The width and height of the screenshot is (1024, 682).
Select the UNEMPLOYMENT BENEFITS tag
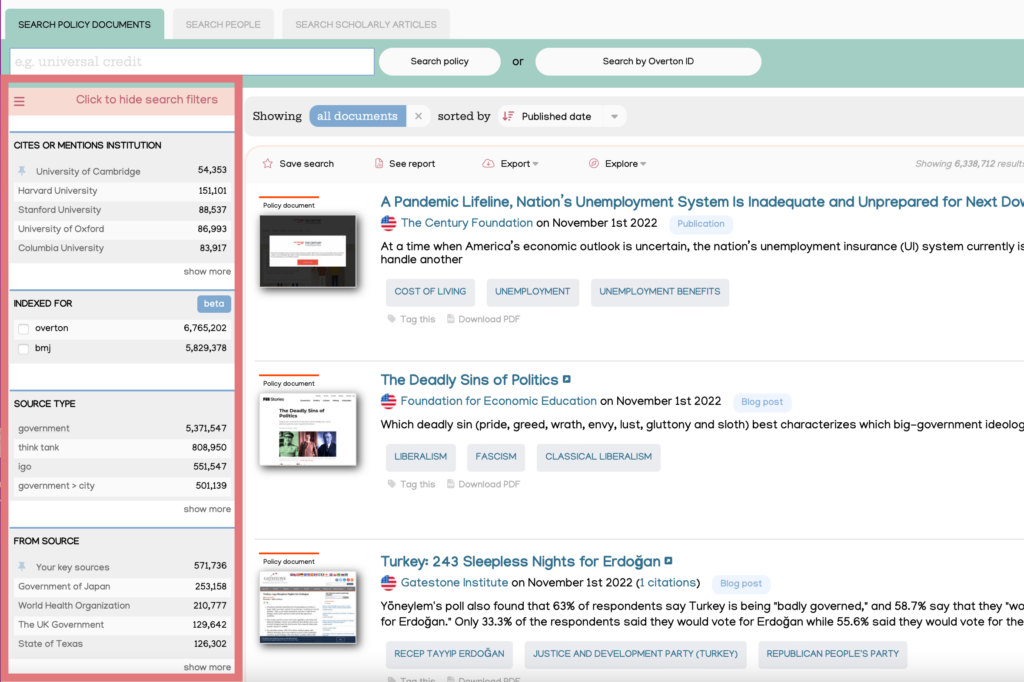click(x=660, y=292)
